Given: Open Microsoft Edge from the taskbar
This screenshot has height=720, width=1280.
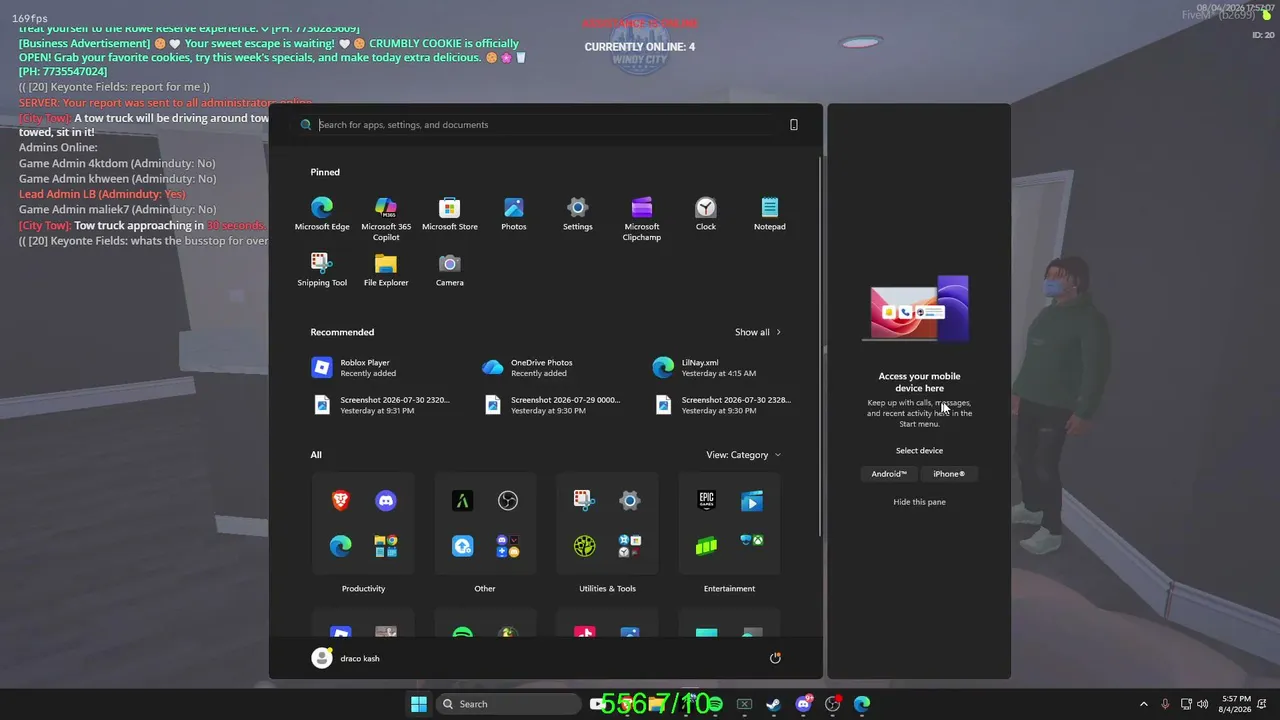Looking at the screenshot, I should tap(862, 704).
